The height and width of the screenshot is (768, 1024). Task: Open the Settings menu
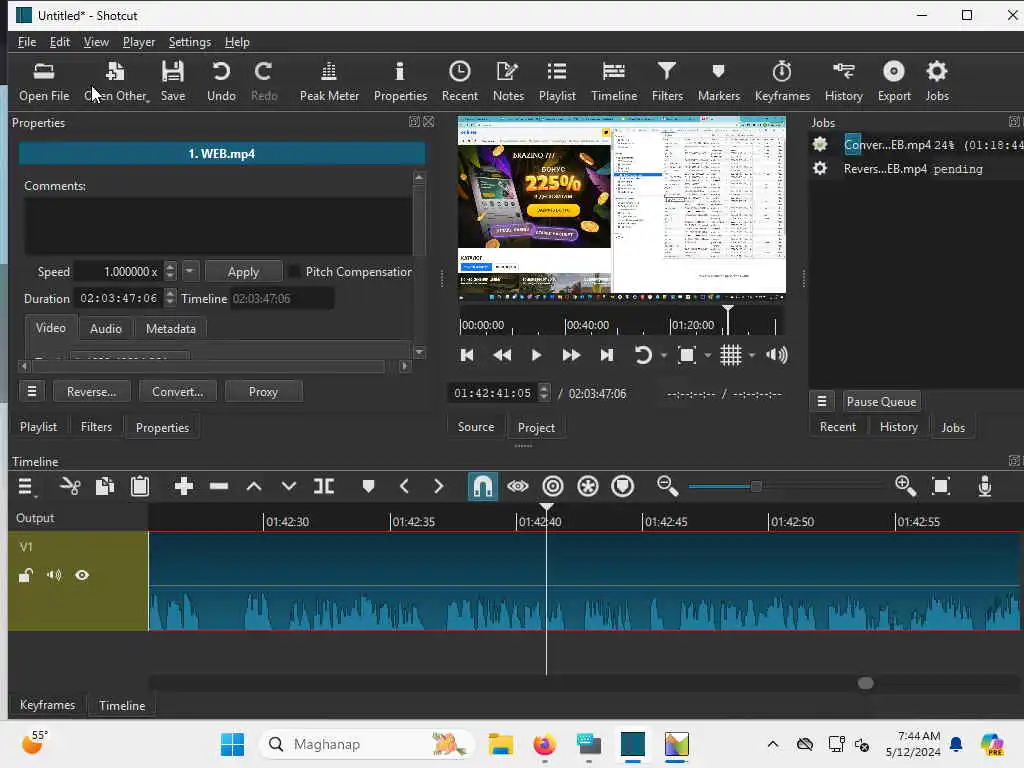[x=189, y=42]
